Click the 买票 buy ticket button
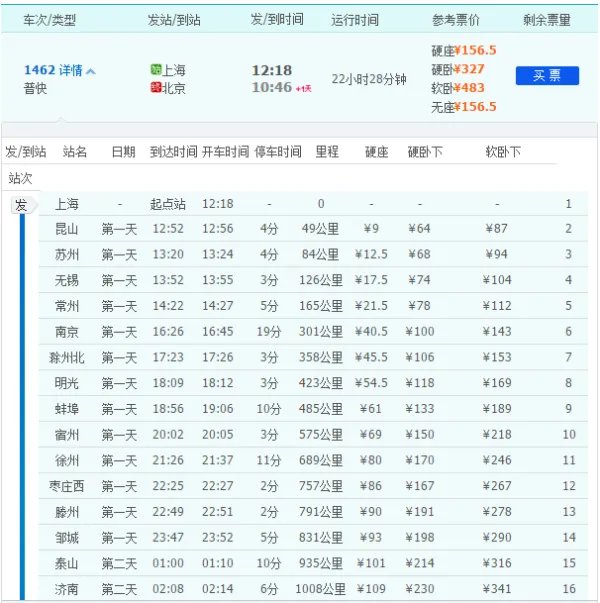The height and width of the screenshot is (603, 600). [547, 75]
